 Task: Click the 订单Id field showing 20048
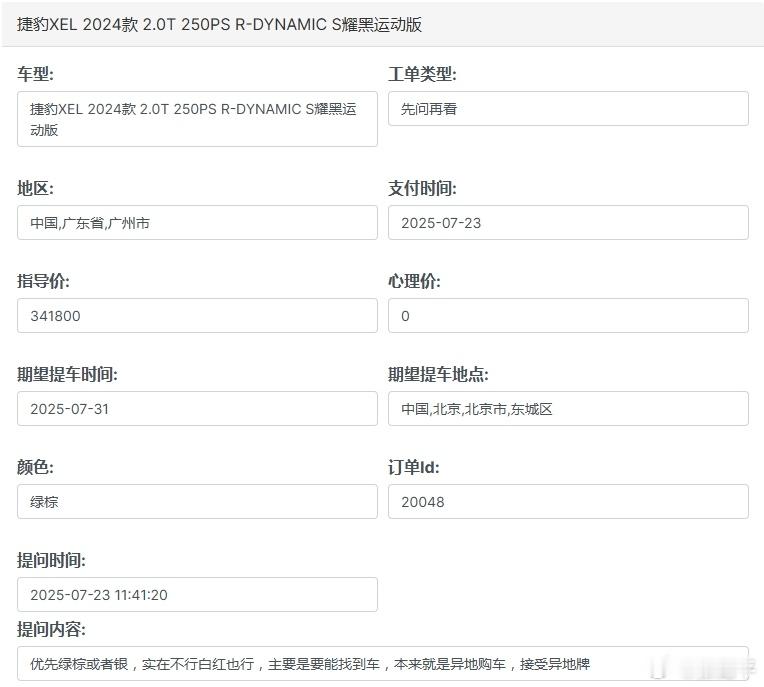coord(568,502)
